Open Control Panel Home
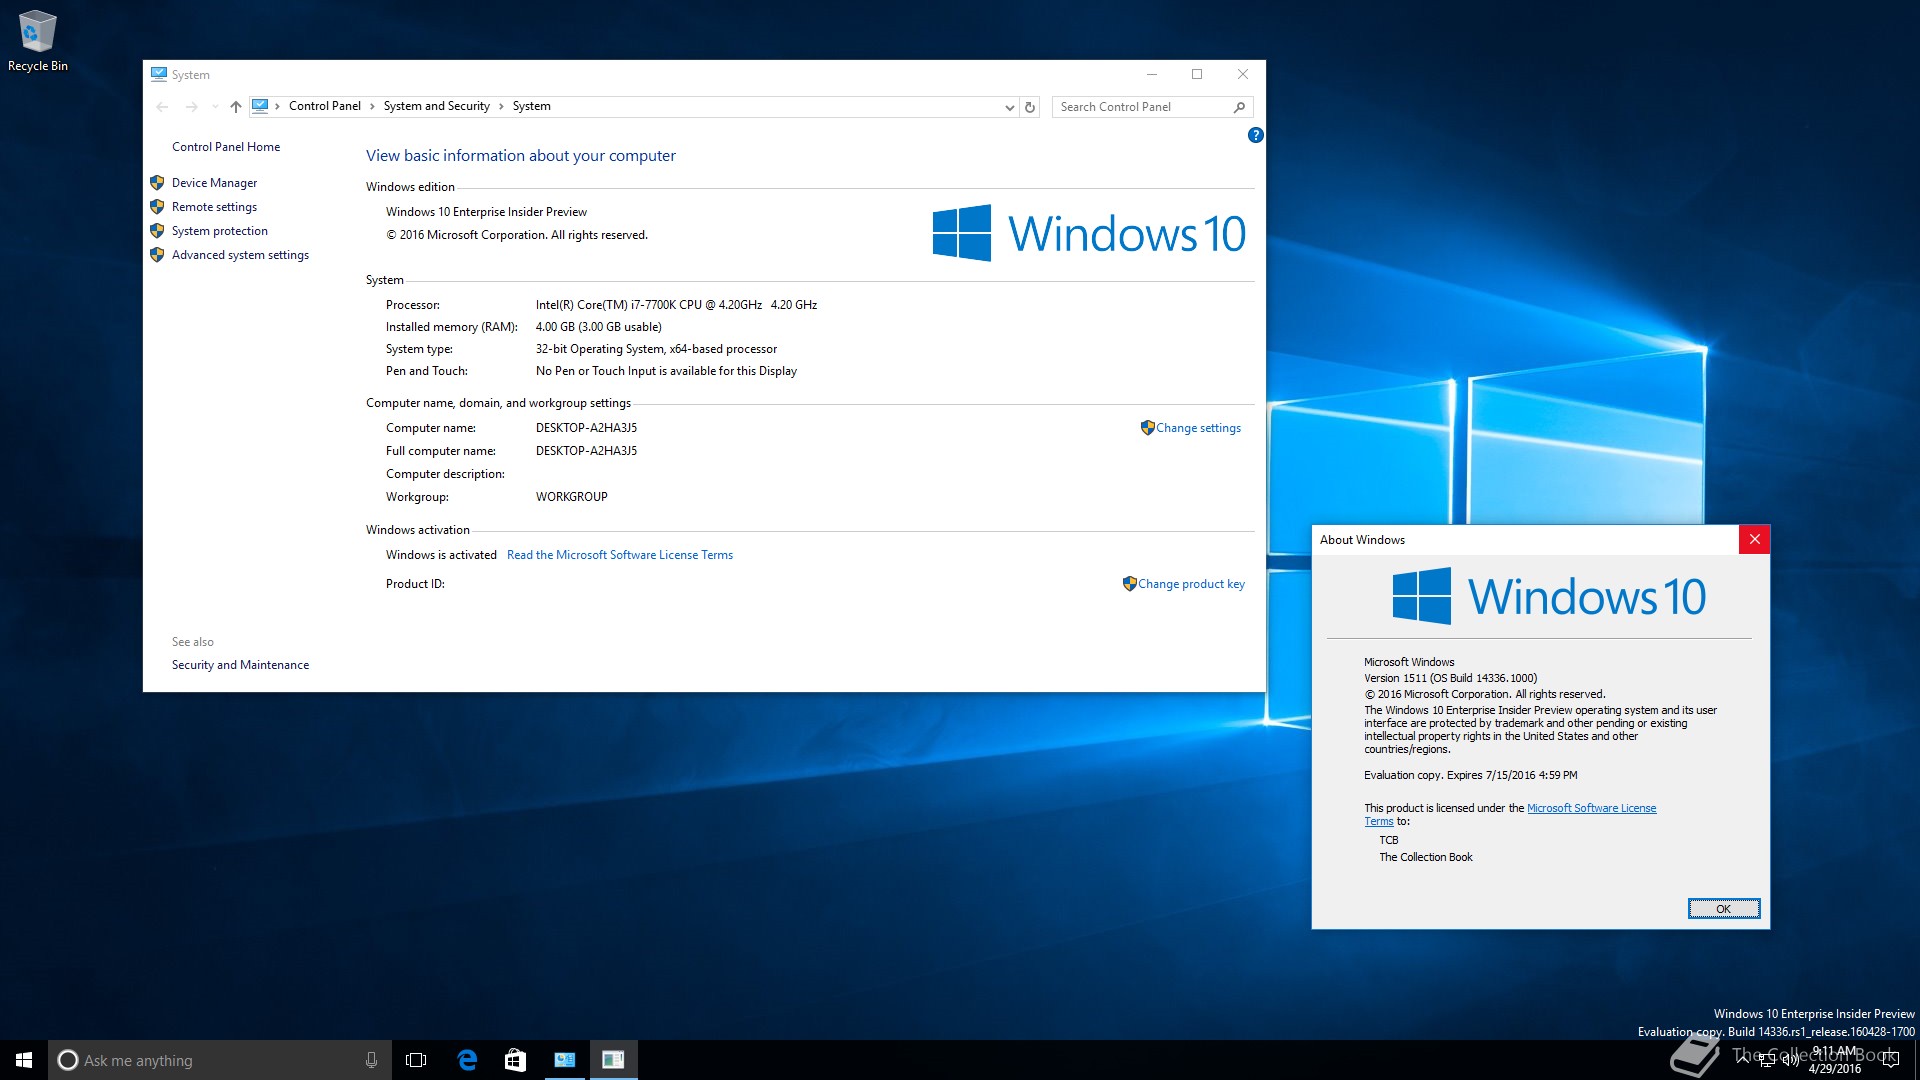The width and height of the screenshot is (1920, 1080). click(x=226, y=147)
